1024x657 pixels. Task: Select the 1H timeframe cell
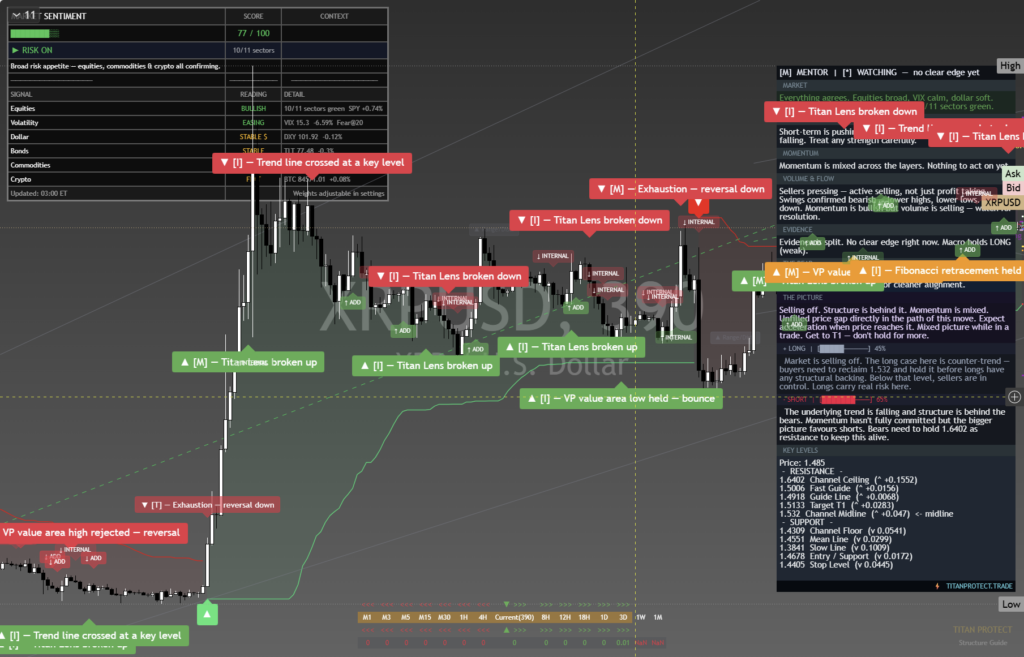tap(464, 617)
